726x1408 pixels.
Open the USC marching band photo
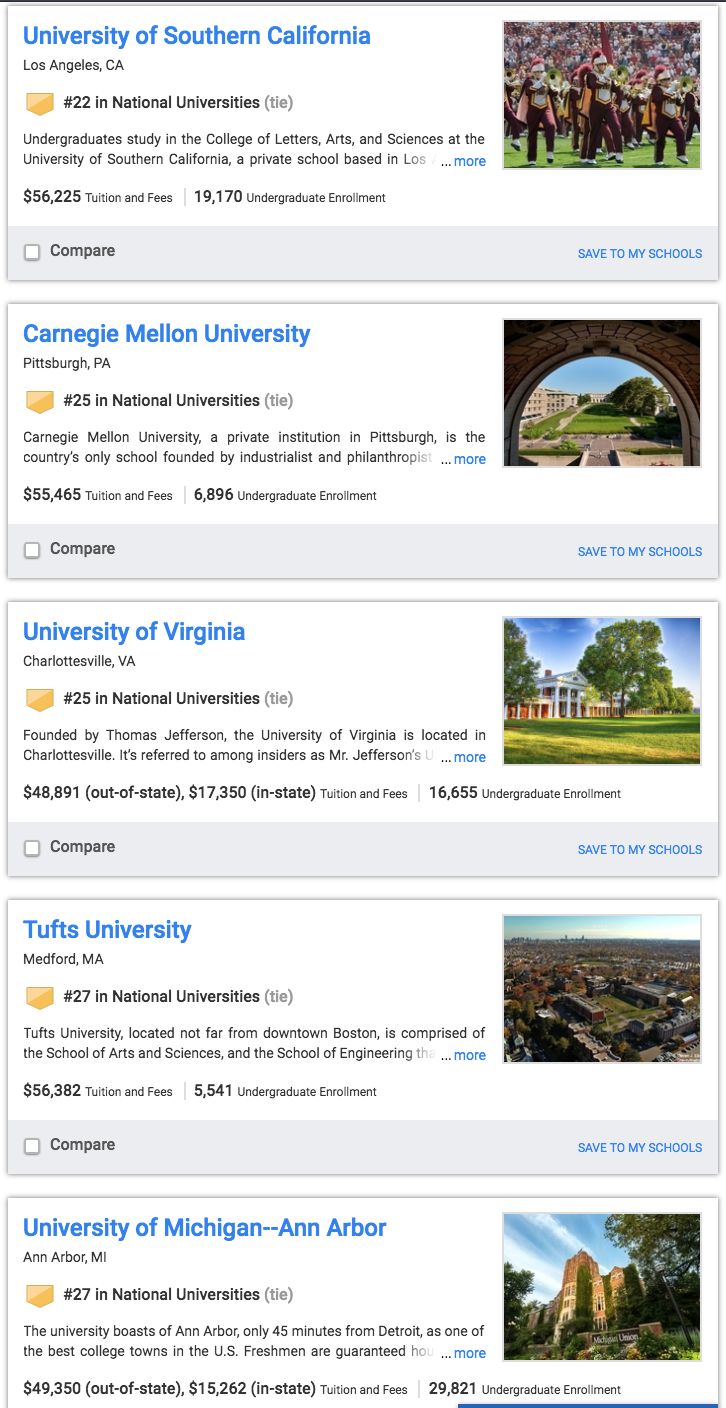click(602, 95)
